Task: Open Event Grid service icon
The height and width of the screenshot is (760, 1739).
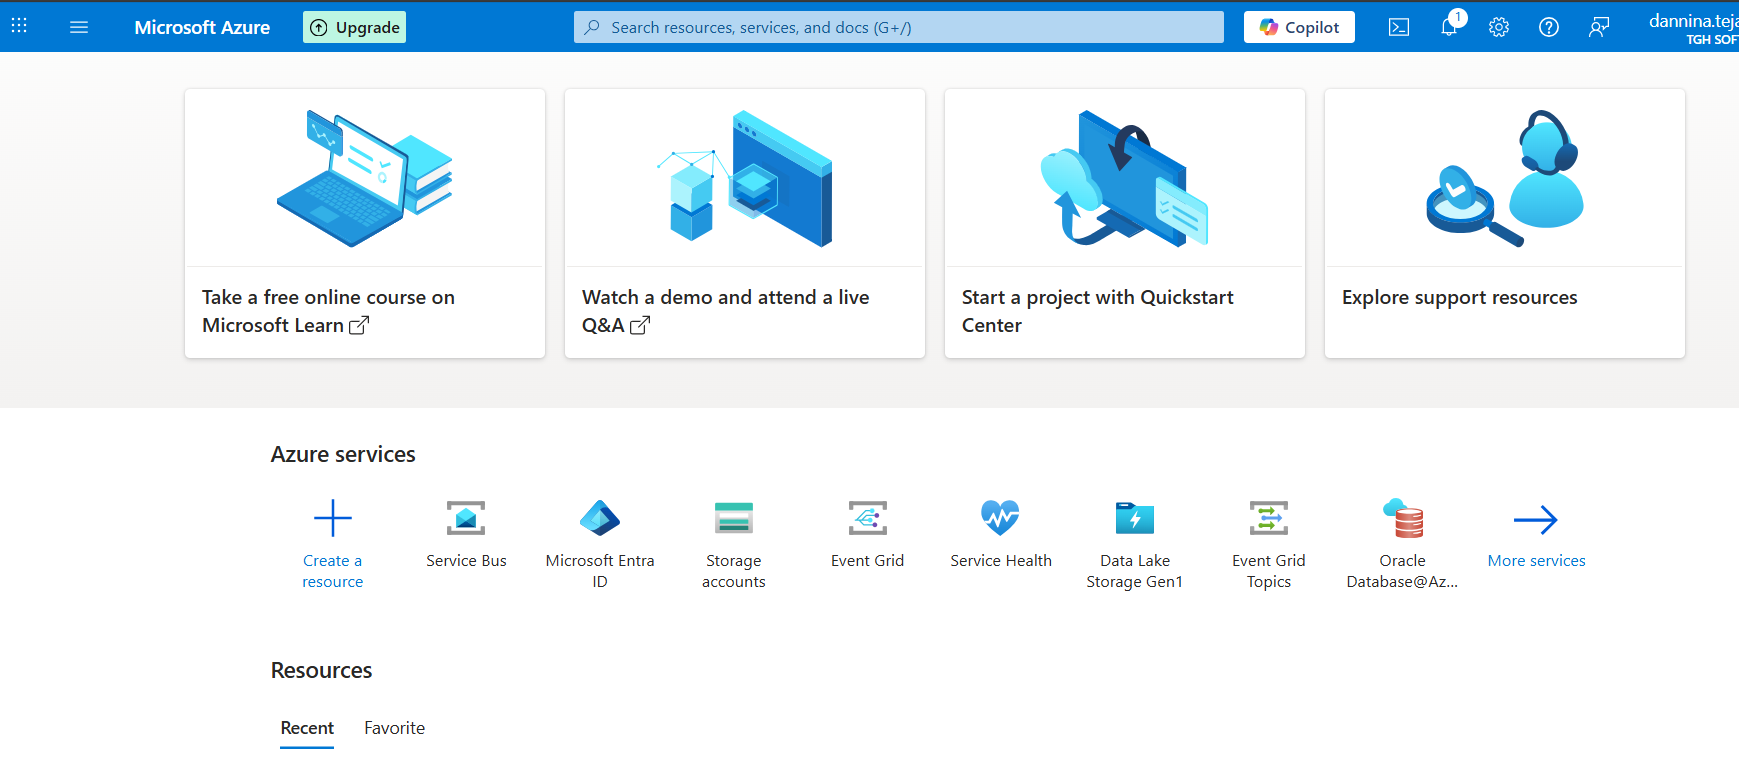Action: [867, 518]
